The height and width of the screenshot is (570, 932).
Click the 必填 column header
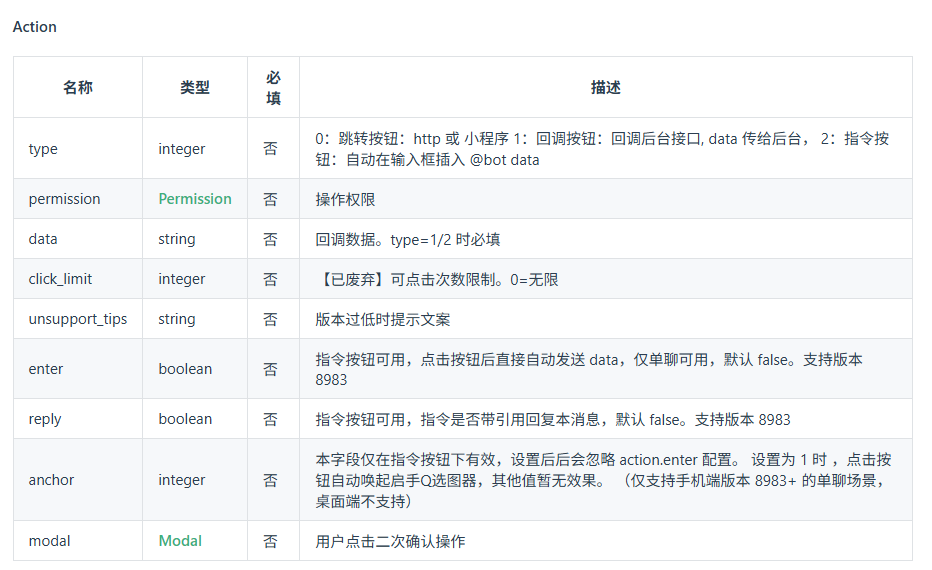click(x=273, y=88)
